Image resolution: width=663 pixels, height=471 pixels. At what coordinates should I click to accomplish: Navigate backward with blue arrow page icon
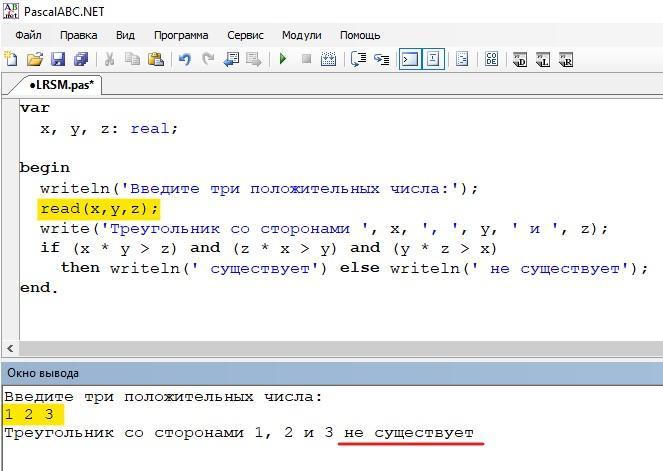[x=231, y=59]
